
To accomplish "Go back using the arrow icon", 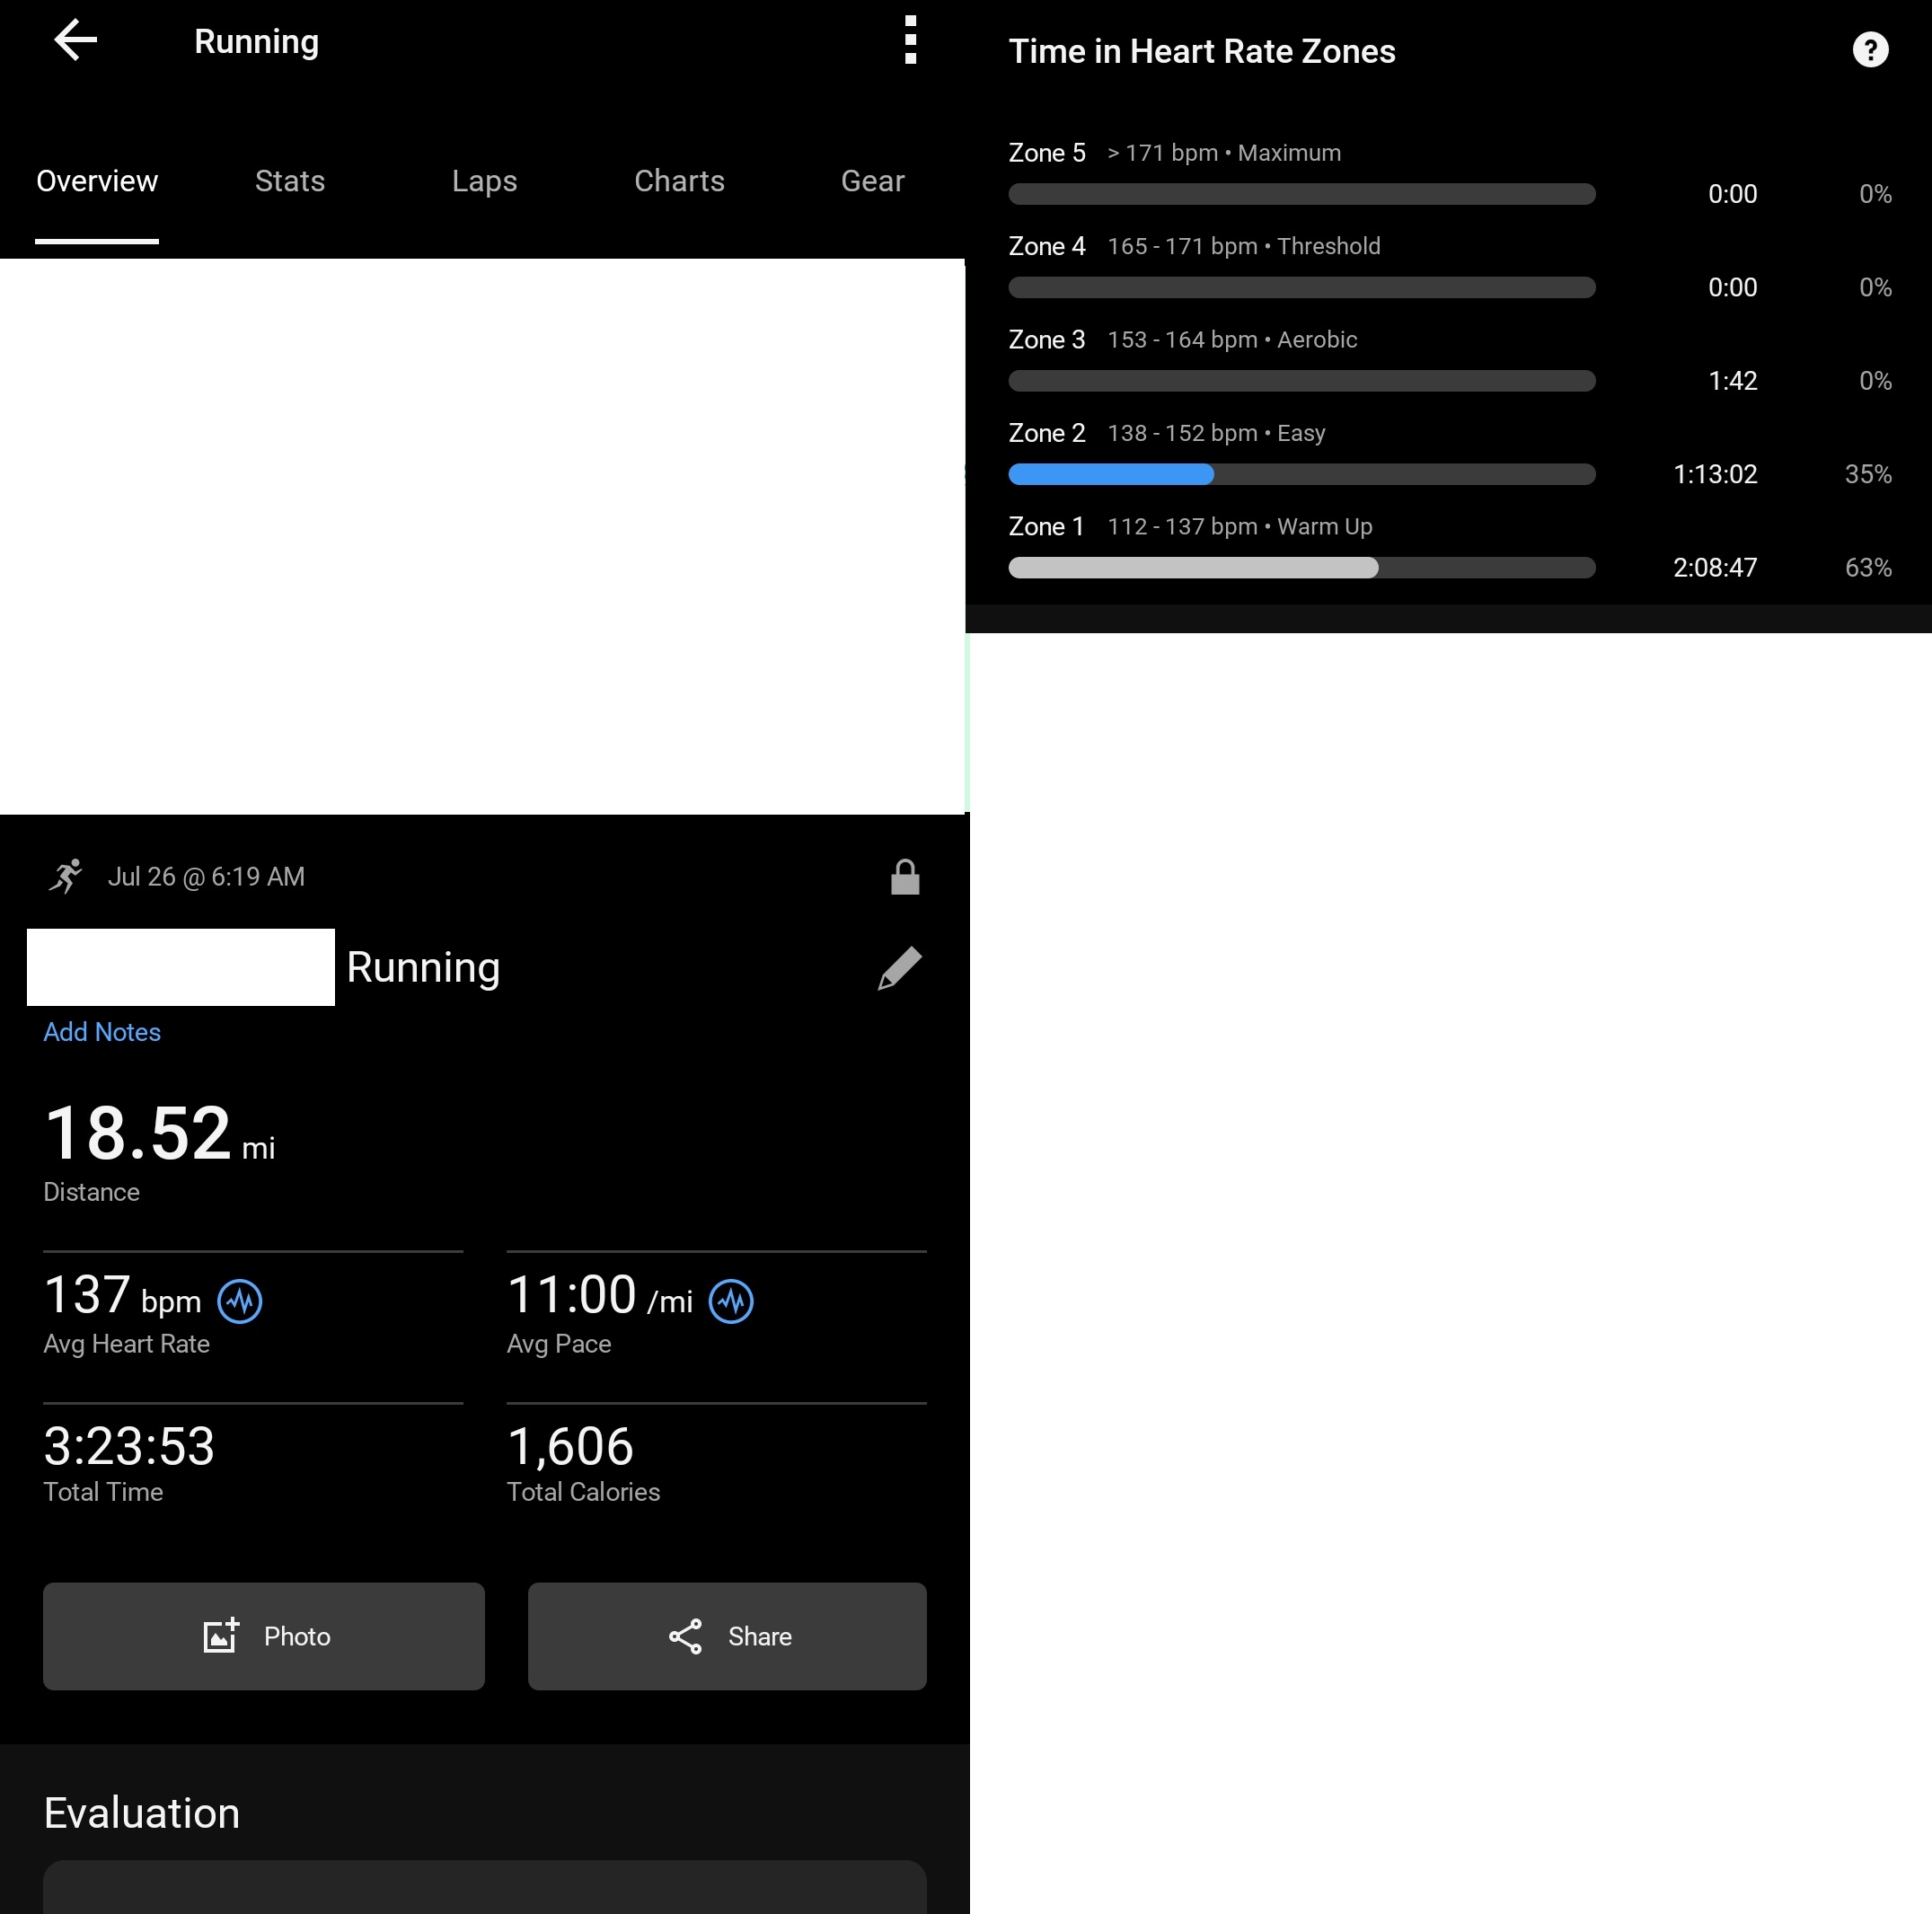I will point(76,41).
